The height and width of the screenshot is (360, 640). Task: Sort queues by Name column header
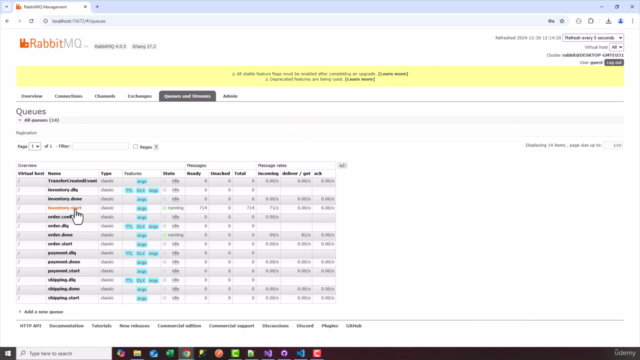(54, 173)
